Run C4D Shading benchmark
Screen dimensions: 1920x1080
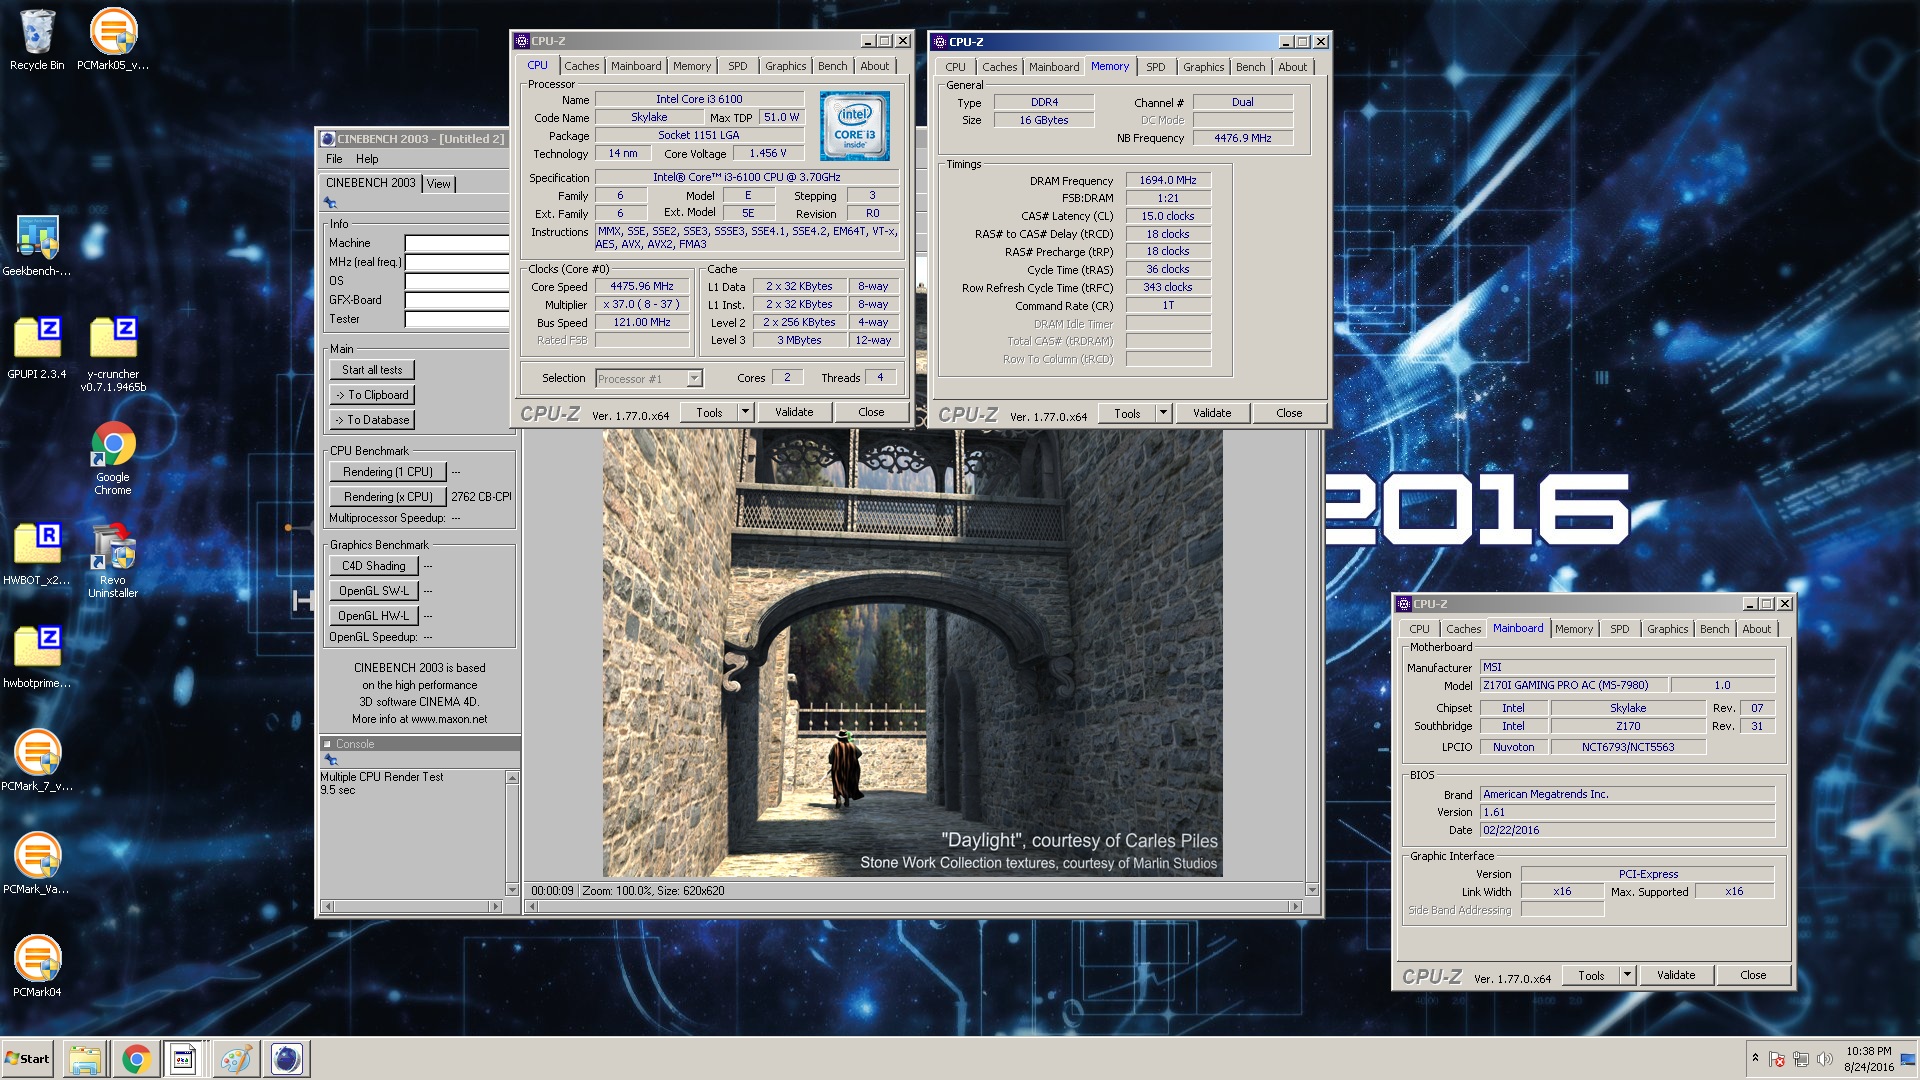(x=374, y=566)
